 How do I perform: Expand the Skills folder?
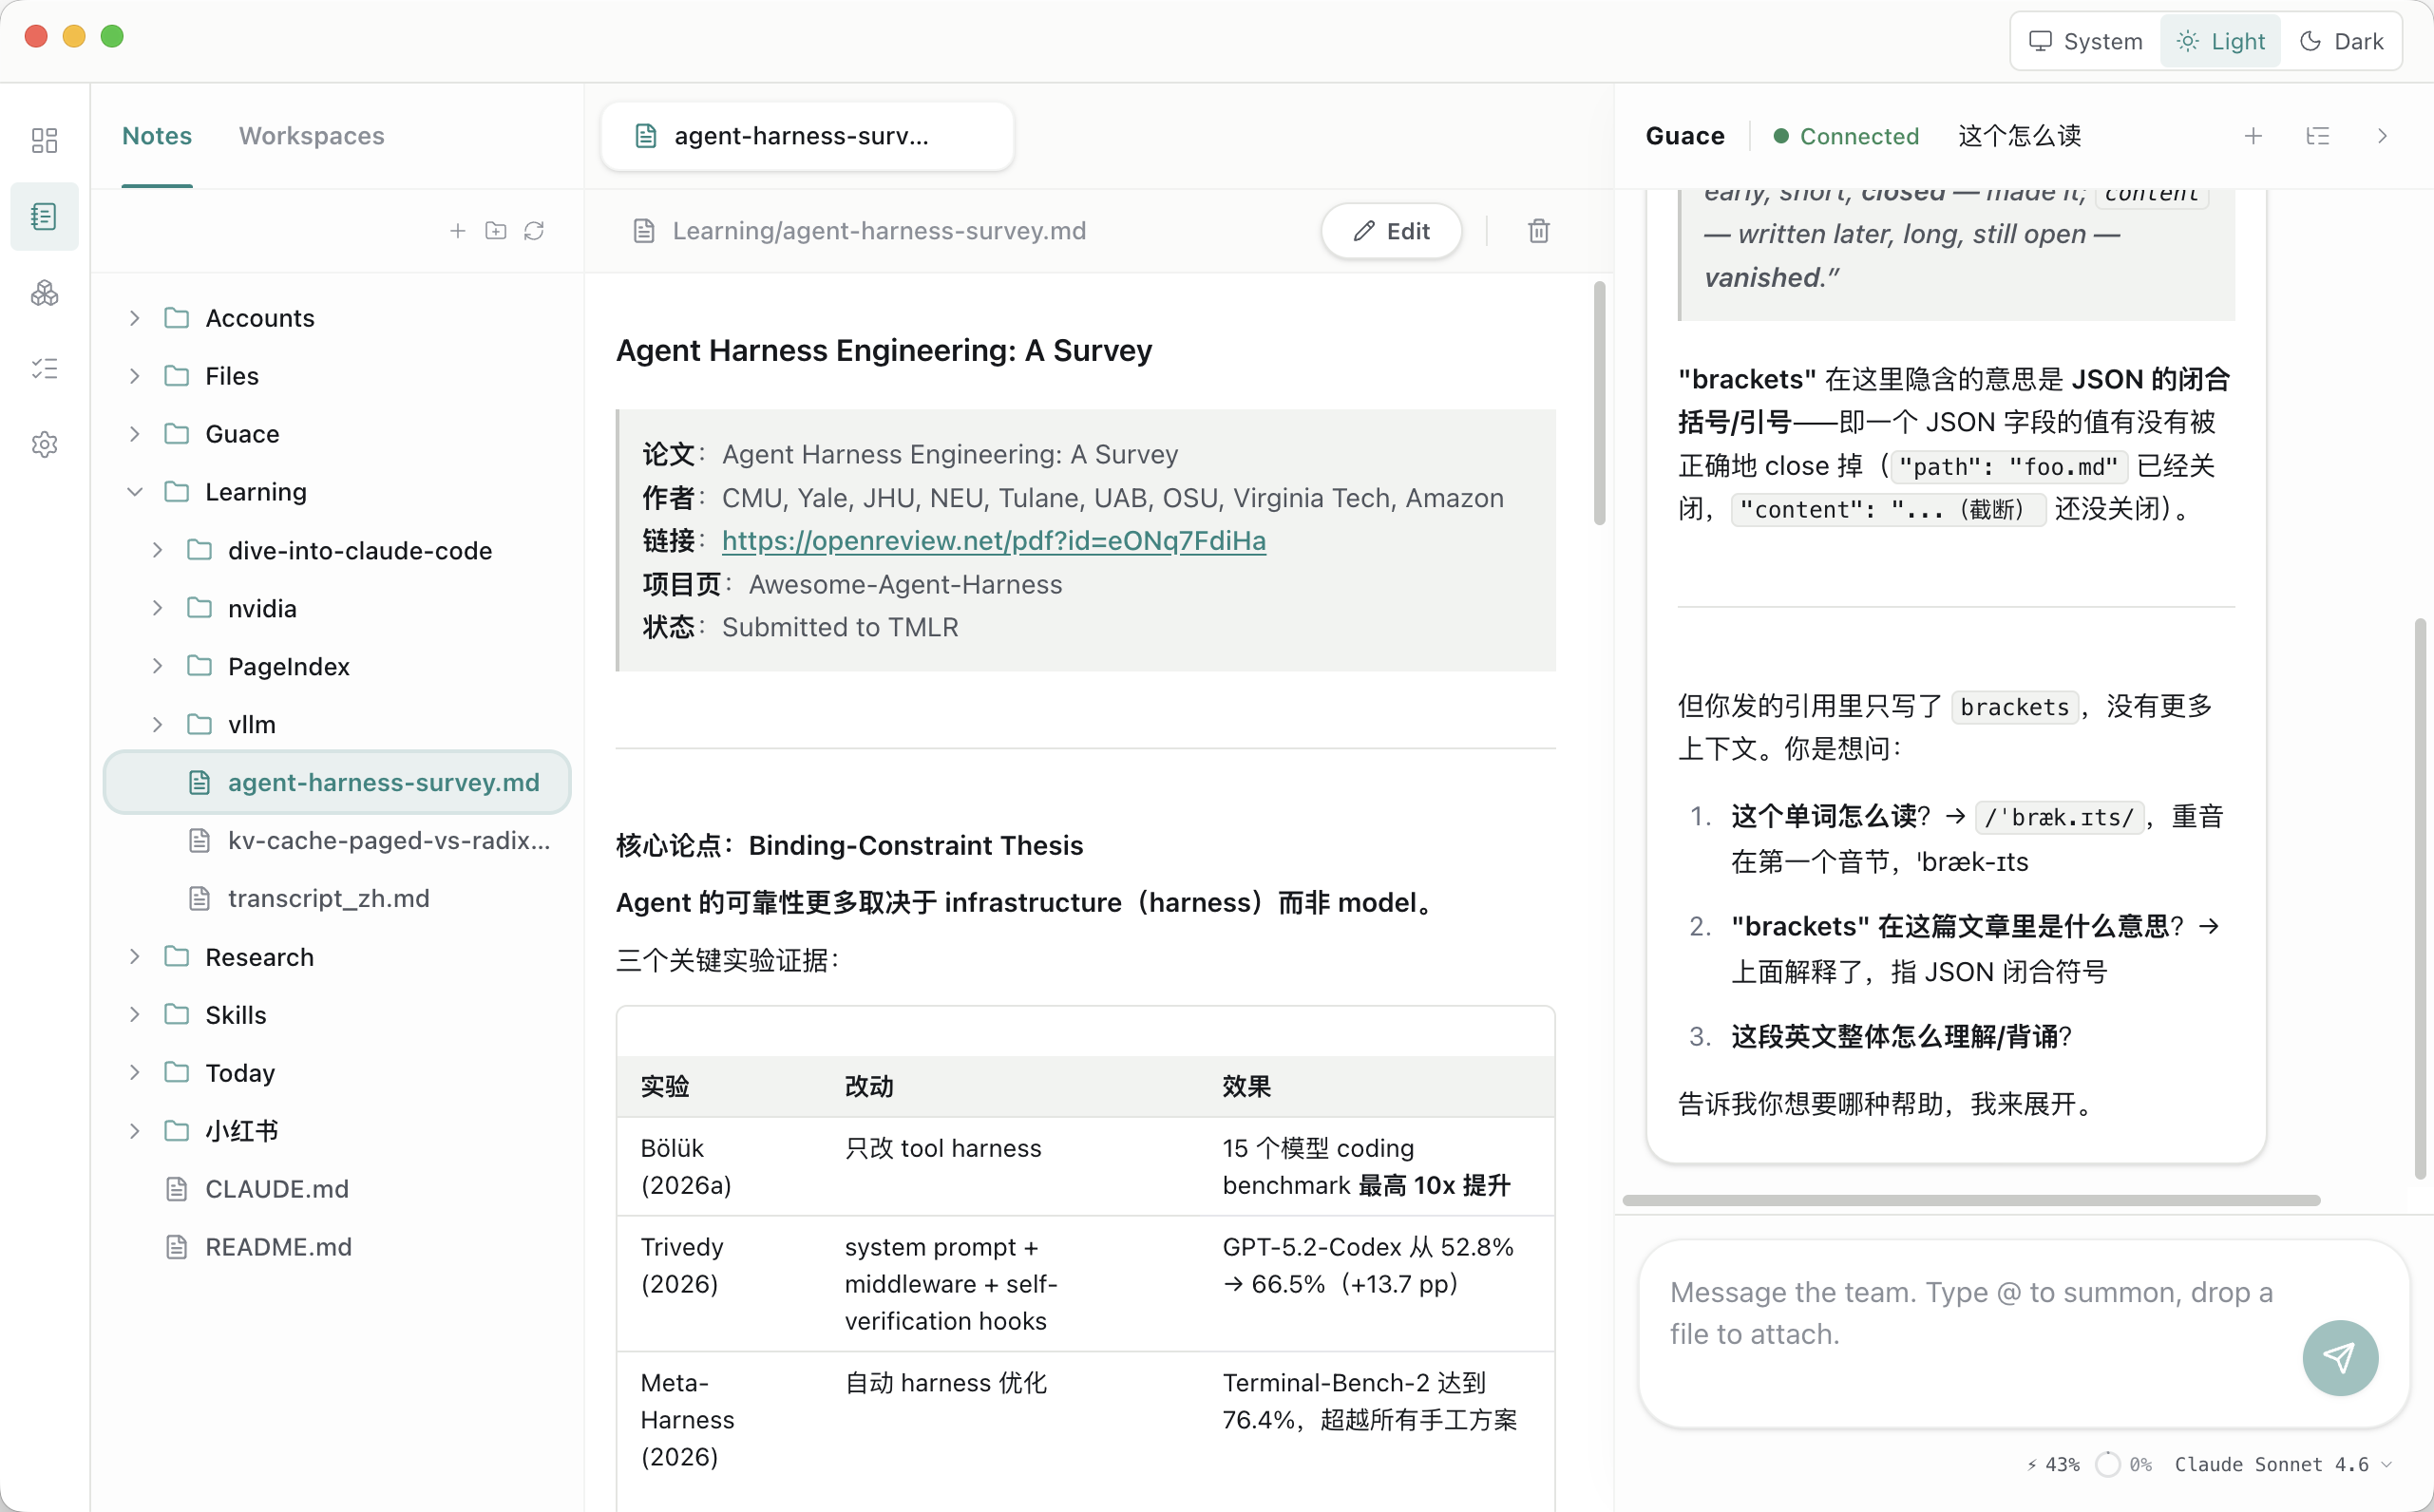134,1015
